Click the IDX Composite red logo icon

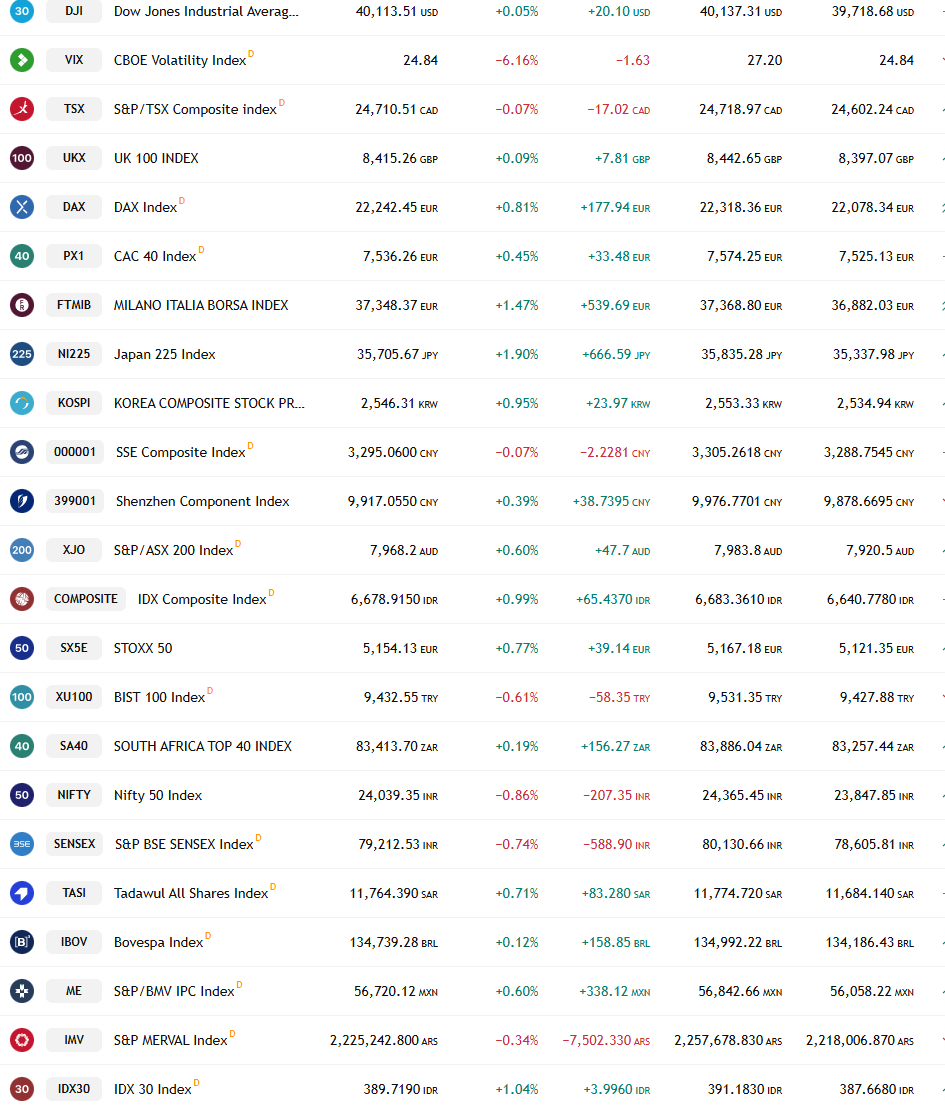point(22,599)
